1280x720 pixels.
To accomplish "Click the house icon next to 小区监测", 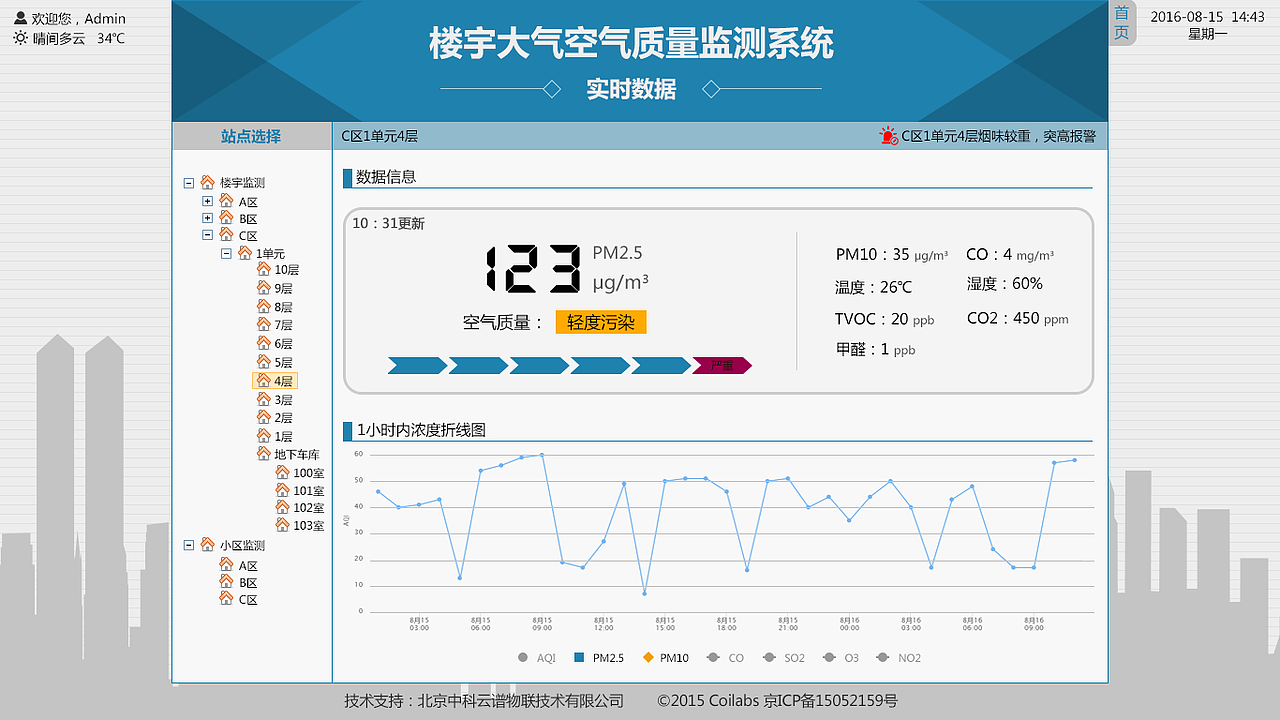I will [207, 544].
